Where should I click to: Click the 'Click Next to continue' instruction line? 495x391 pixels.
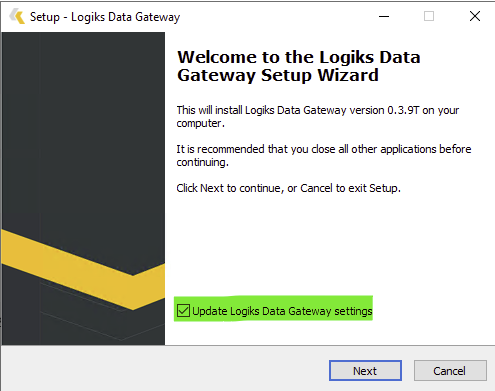[x=288, y=188]
